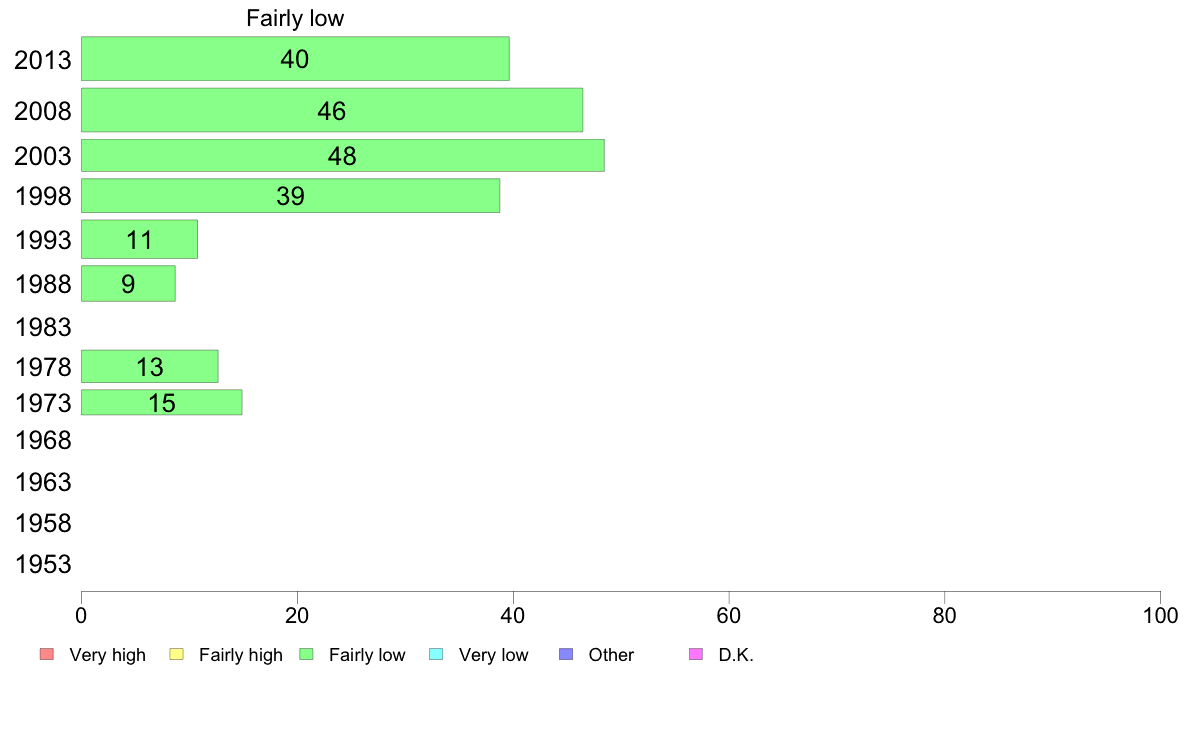The image size is (1188, 736).
Task: Select the 1993 bar showing 11
Action: pyautogui.click(x=139, y=240)
